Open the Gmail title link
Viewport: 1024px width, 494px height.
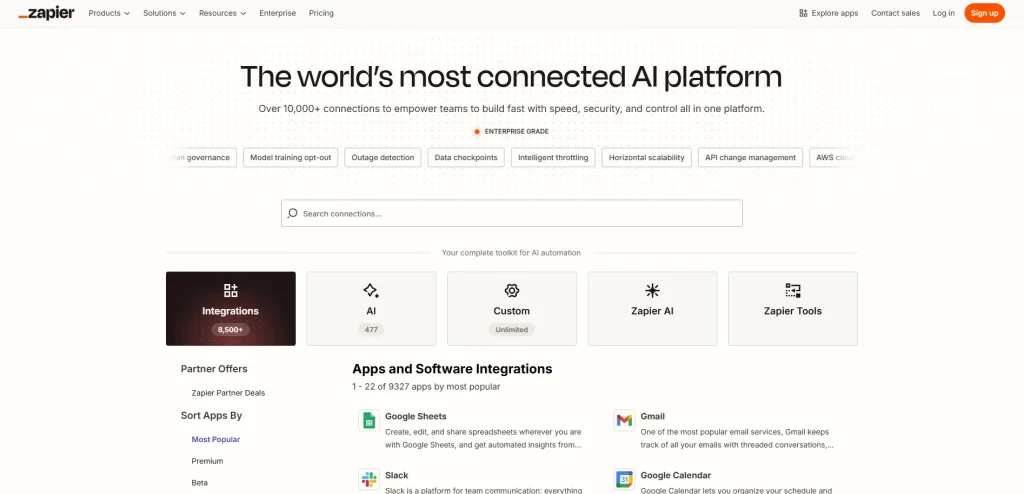tap(652, 416)
